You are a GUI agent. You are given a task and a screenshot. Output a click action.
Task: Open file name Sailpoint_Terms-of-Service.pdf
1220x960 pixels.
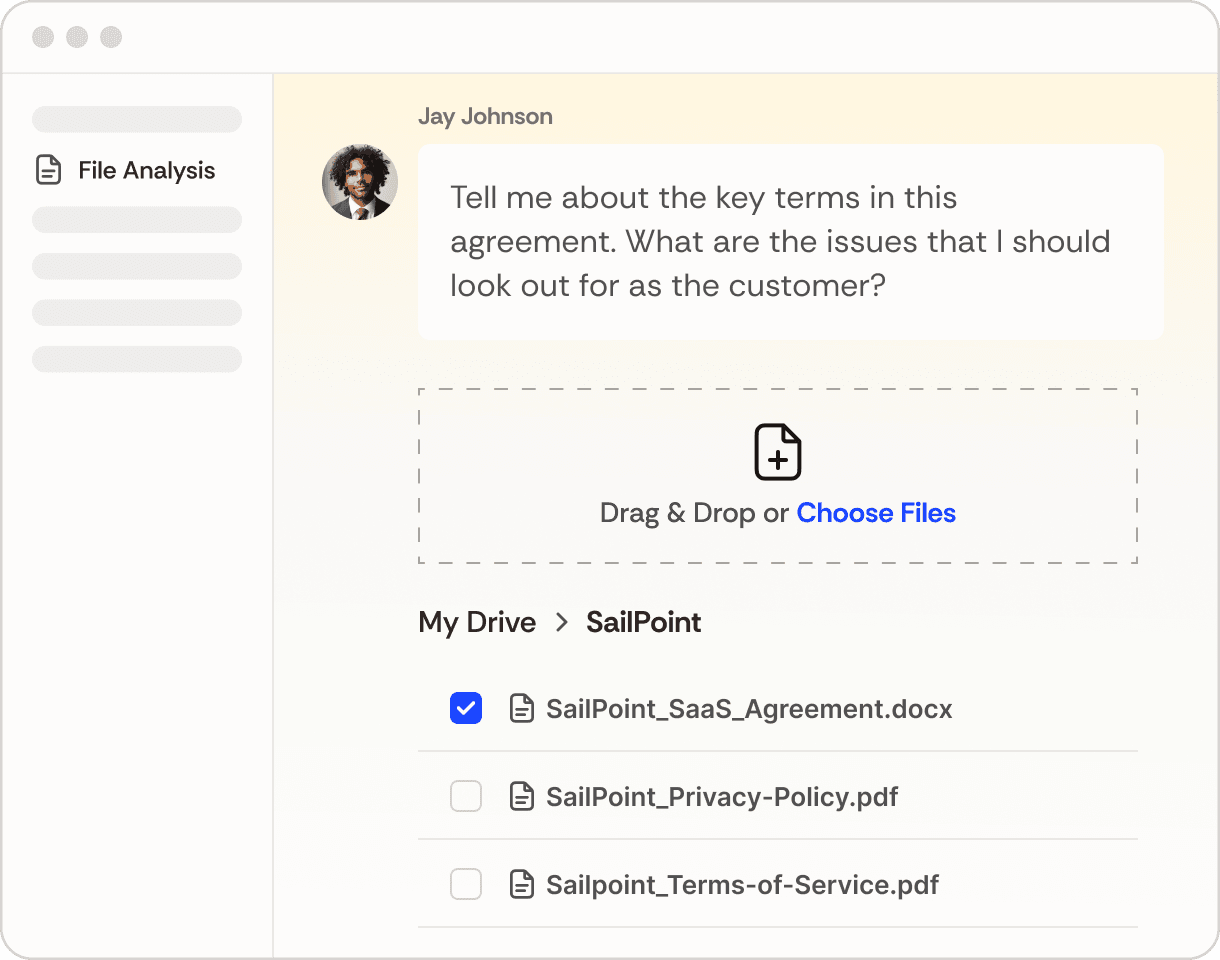click(742, 885)
